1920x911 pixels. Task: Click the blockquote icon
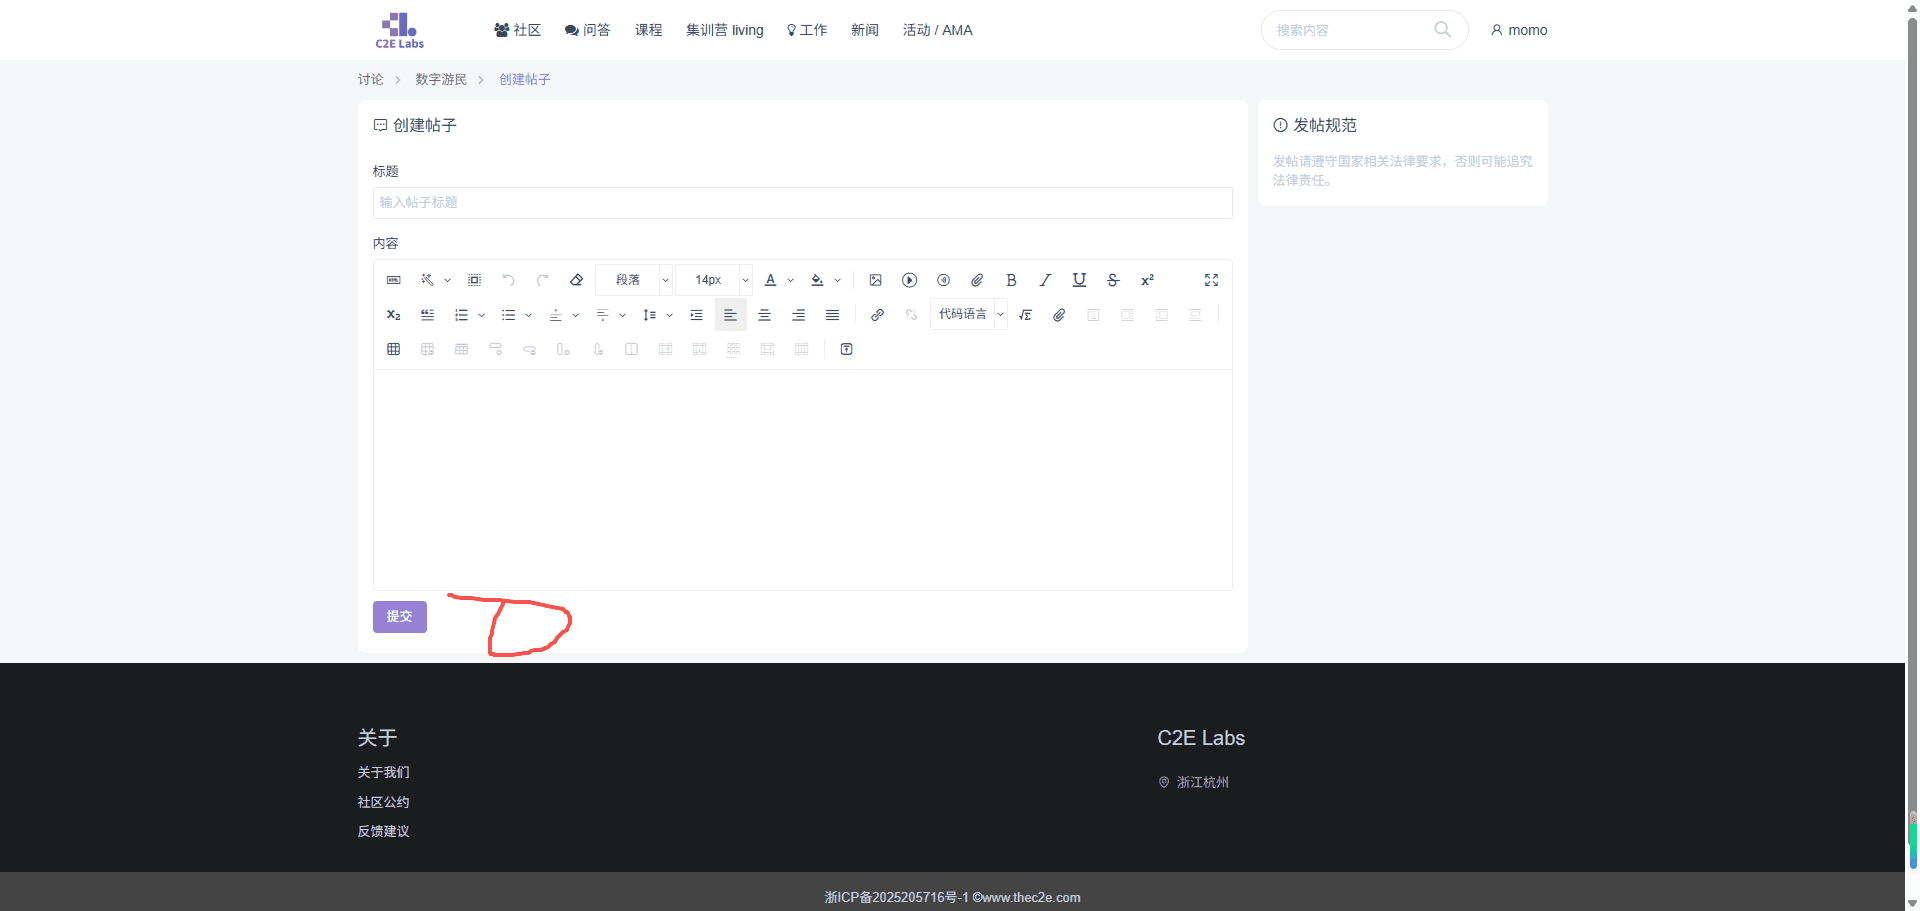tap(427, 315)
